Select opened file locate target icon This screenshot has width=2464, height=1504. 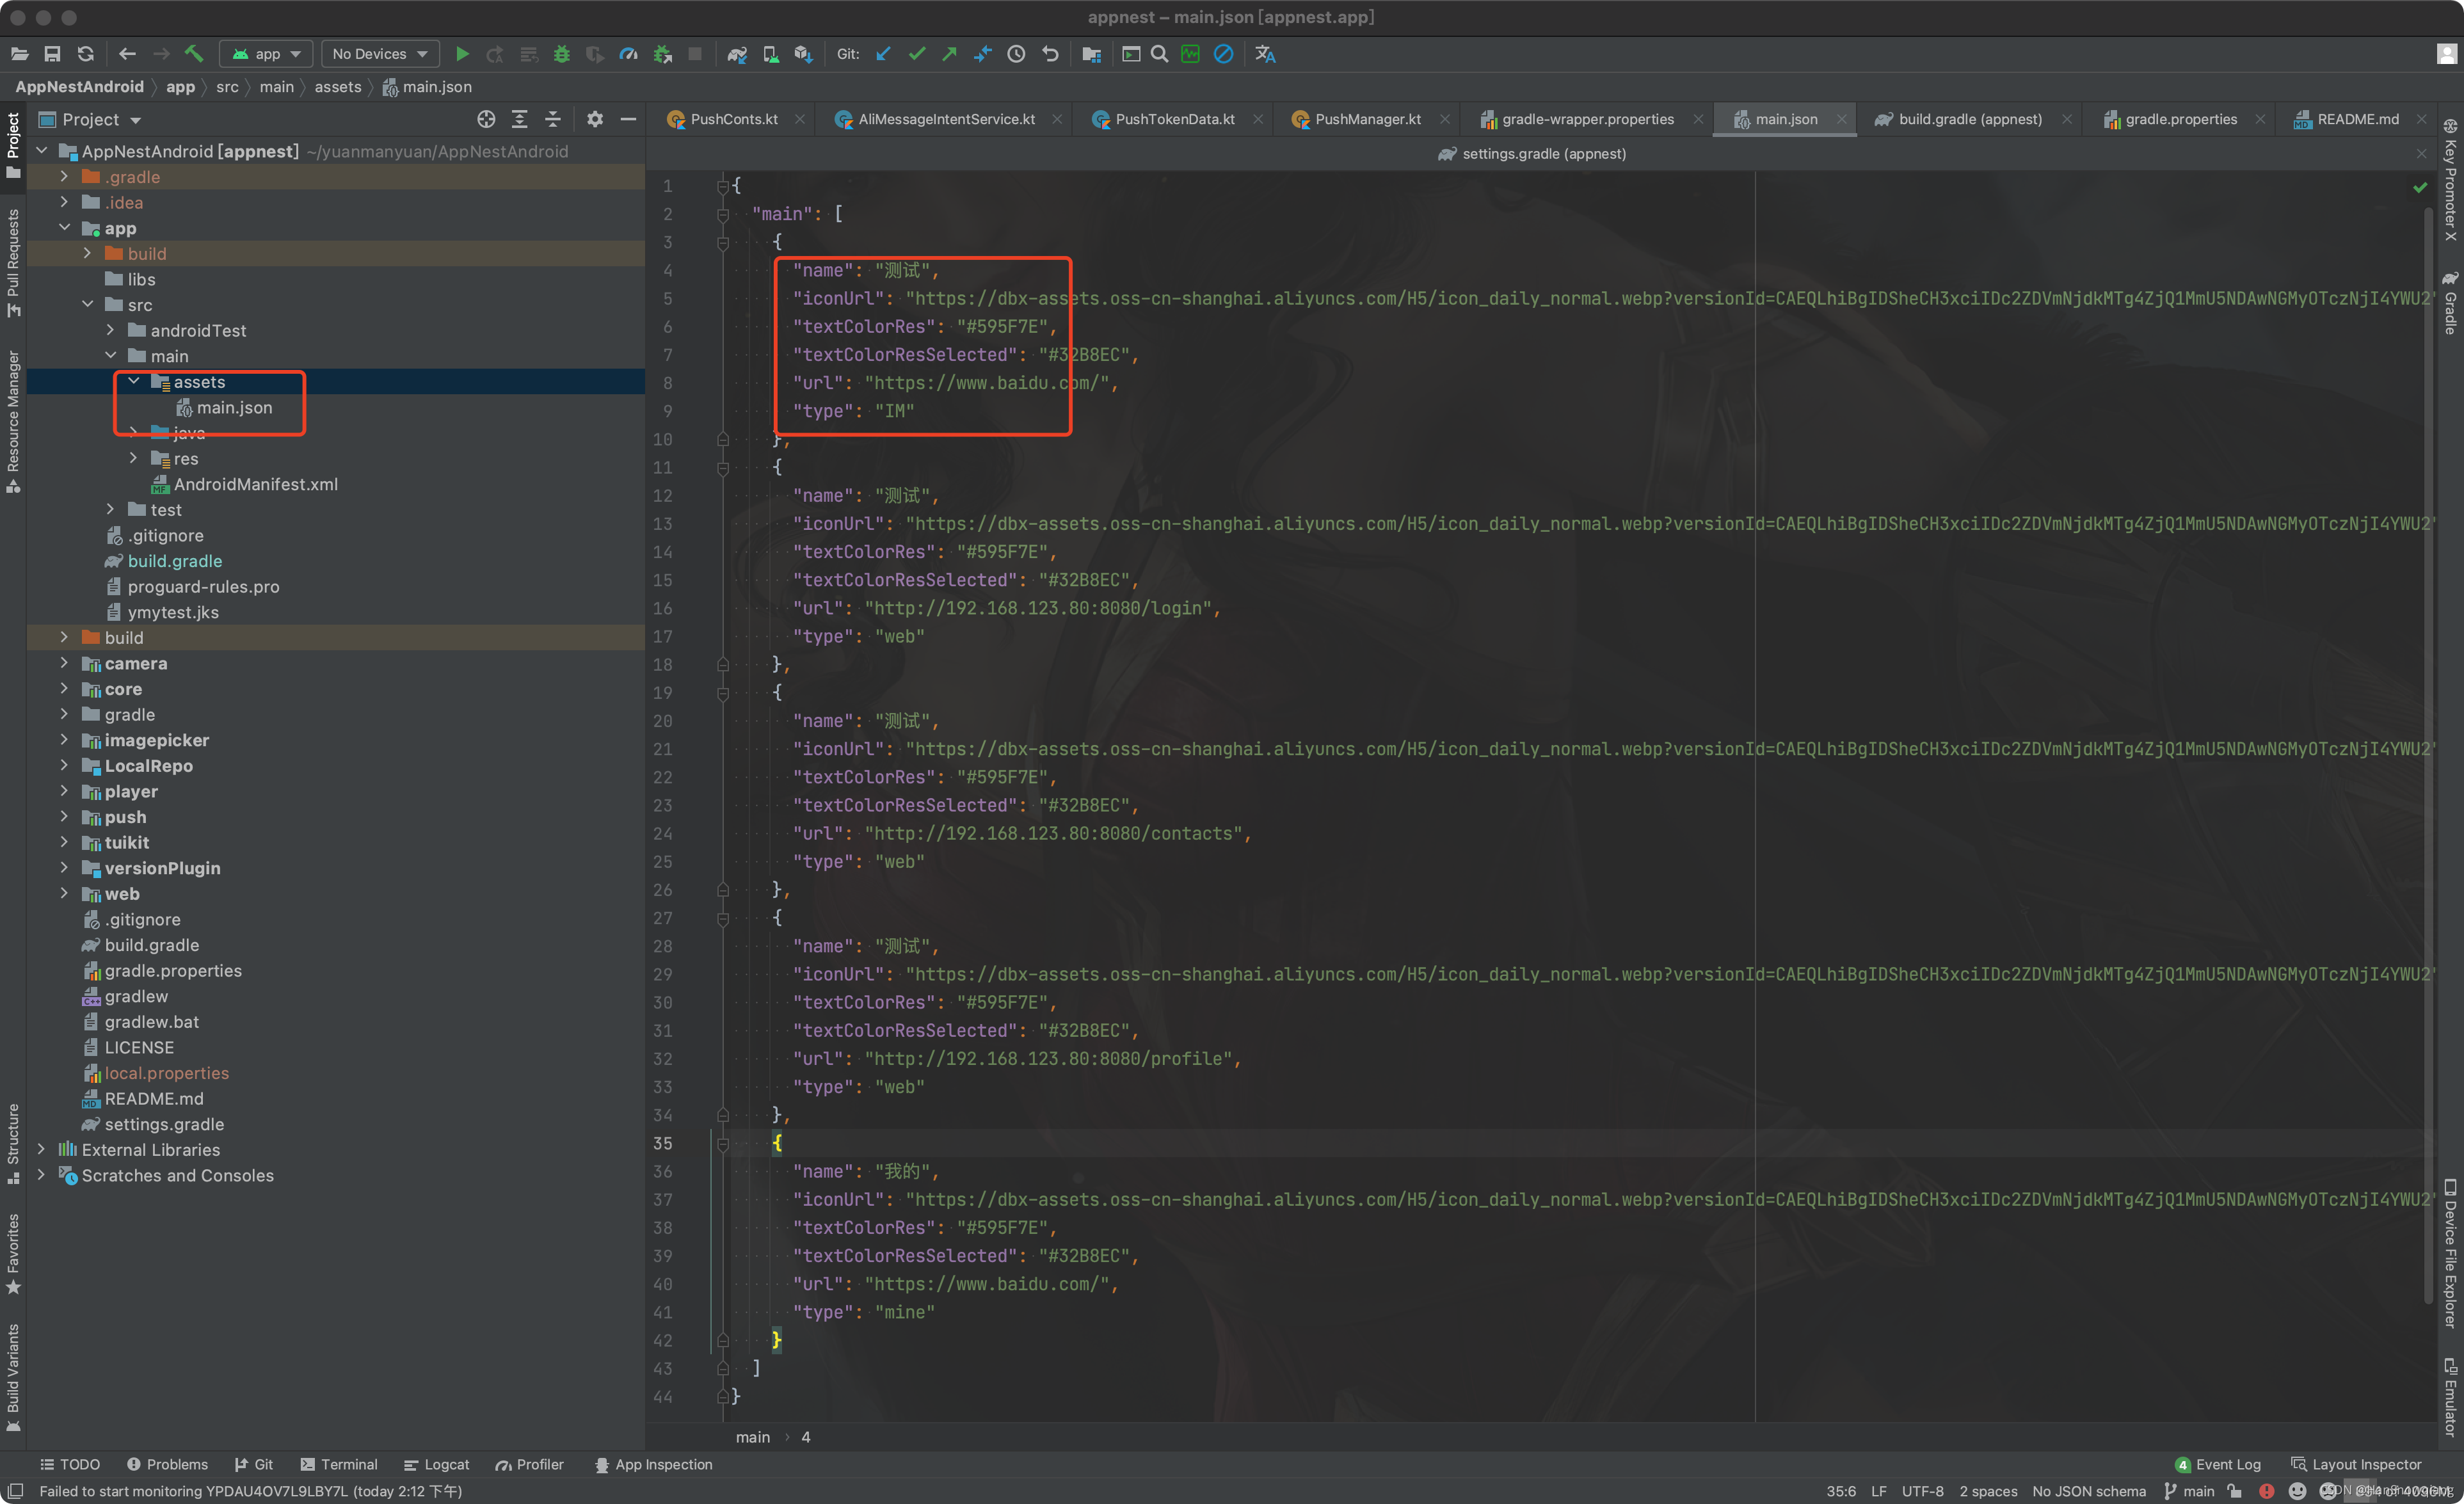coord(486,119)
